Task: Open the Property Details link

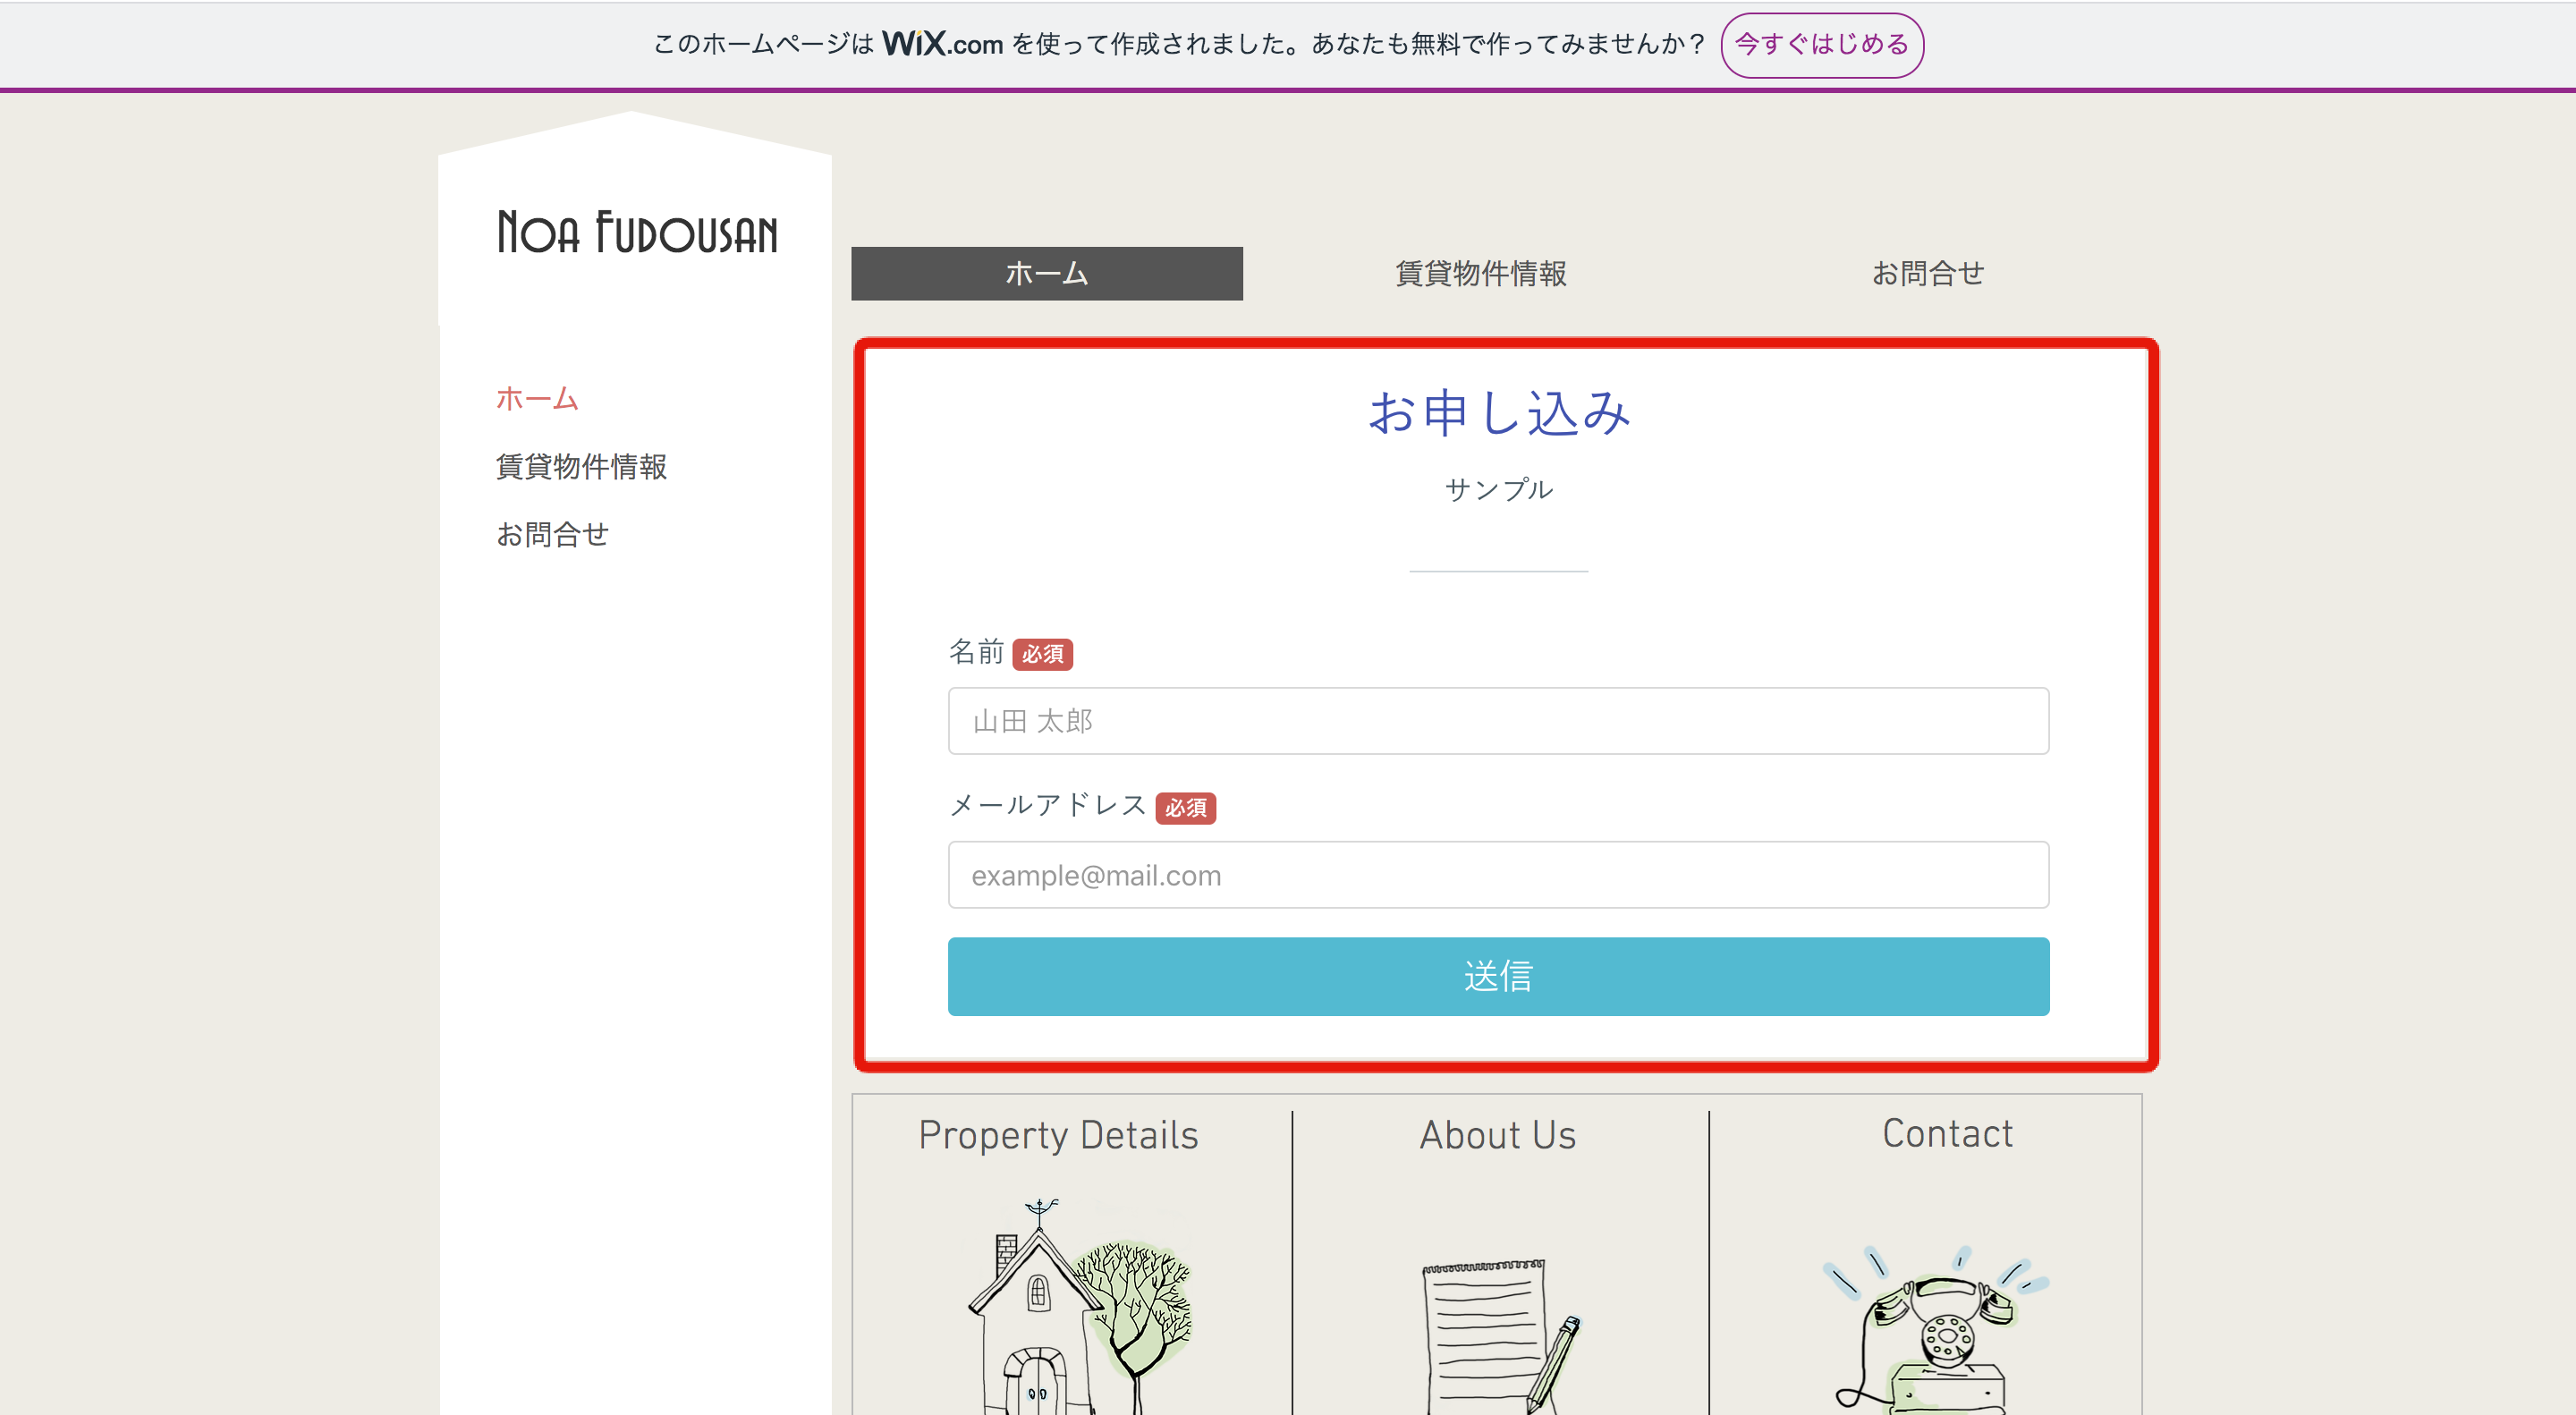Action: click(x=1058, y=1135)
